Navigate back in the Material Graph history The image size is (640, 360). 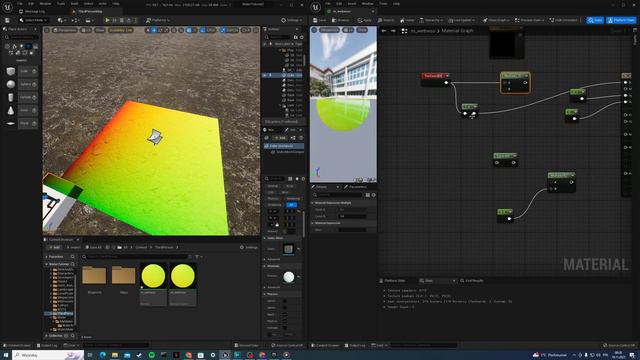click(384, 31)
